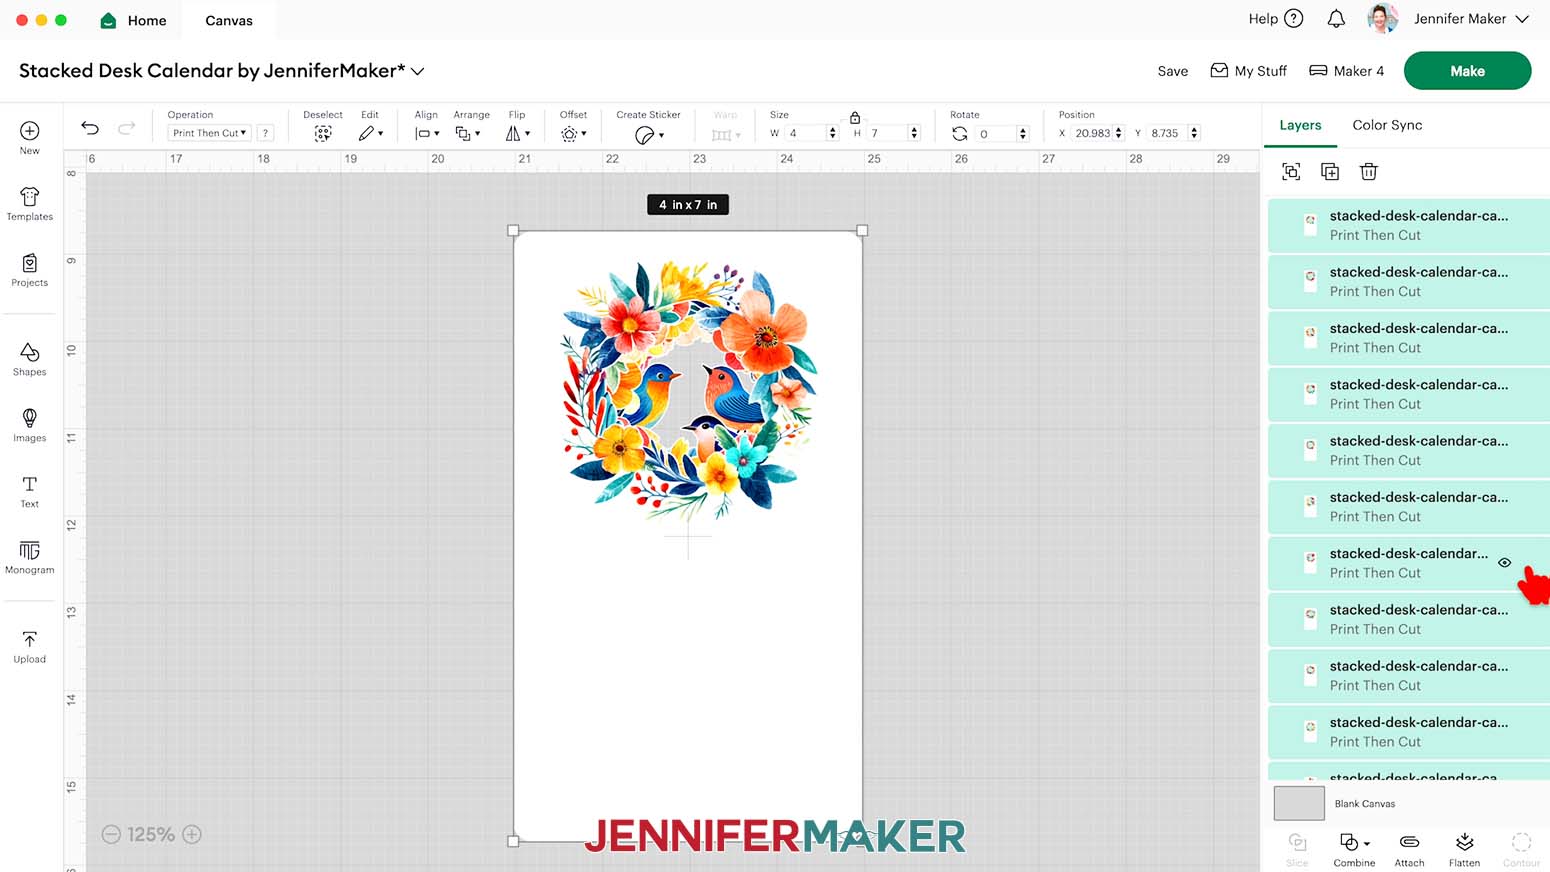Click the Rotate icon
The width and height of the screenshot is (1550, 872).
(x=959, y=133)
